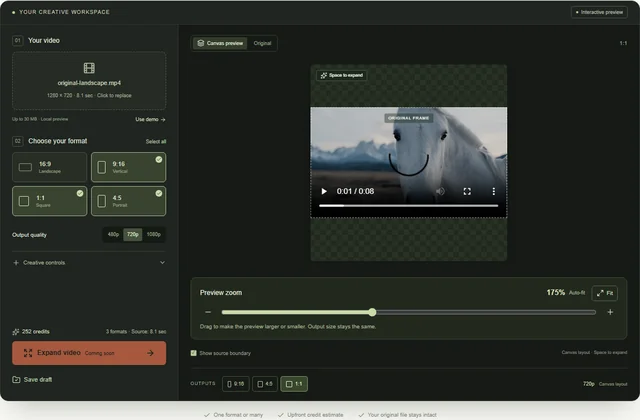The image size is (640, 420).
Task: Expand the Creative controls chevron
Action: click(162, 262)
